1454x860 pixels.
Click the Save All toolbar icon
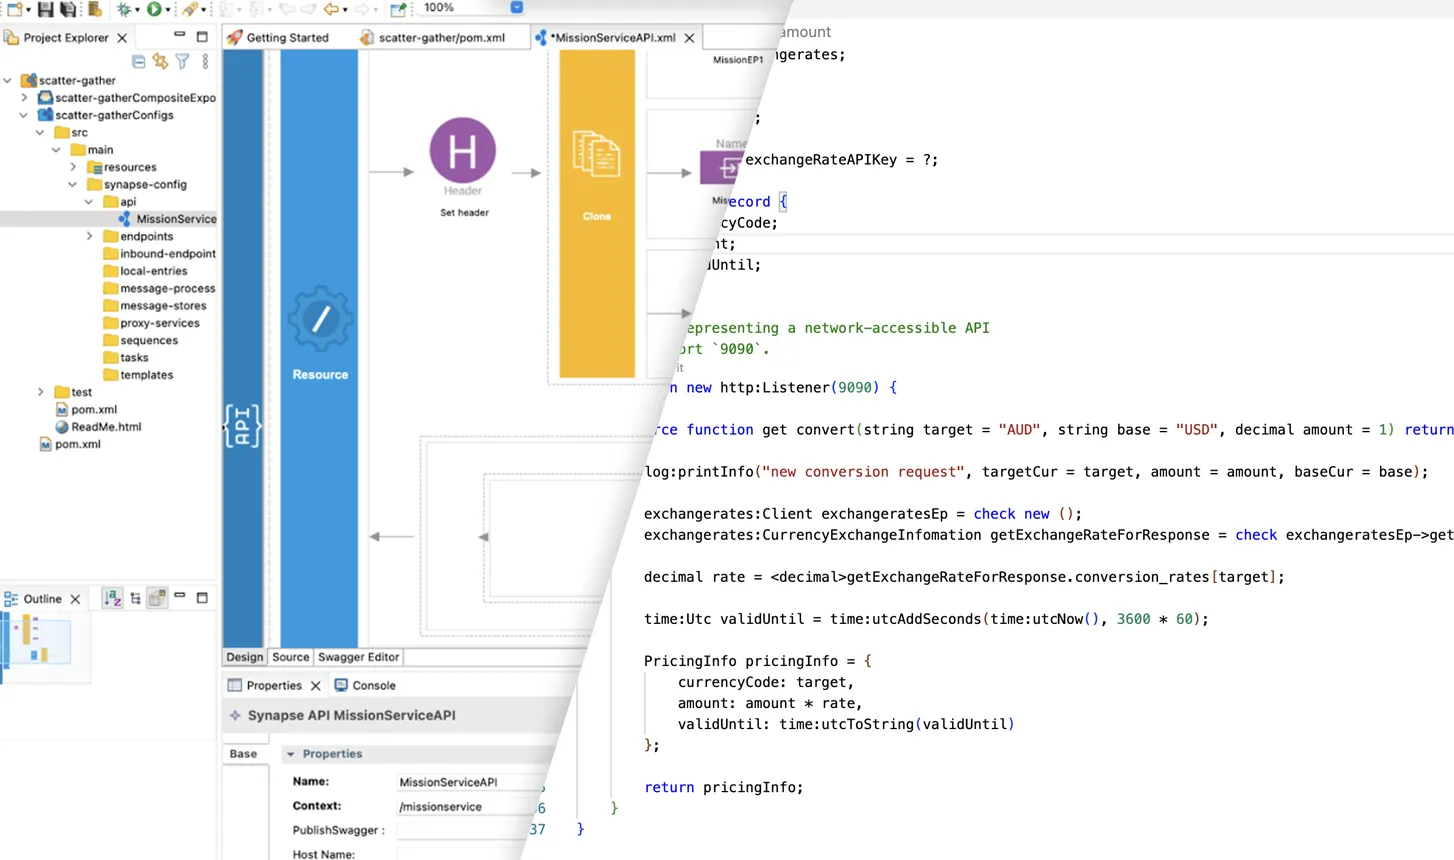[68, 9]
